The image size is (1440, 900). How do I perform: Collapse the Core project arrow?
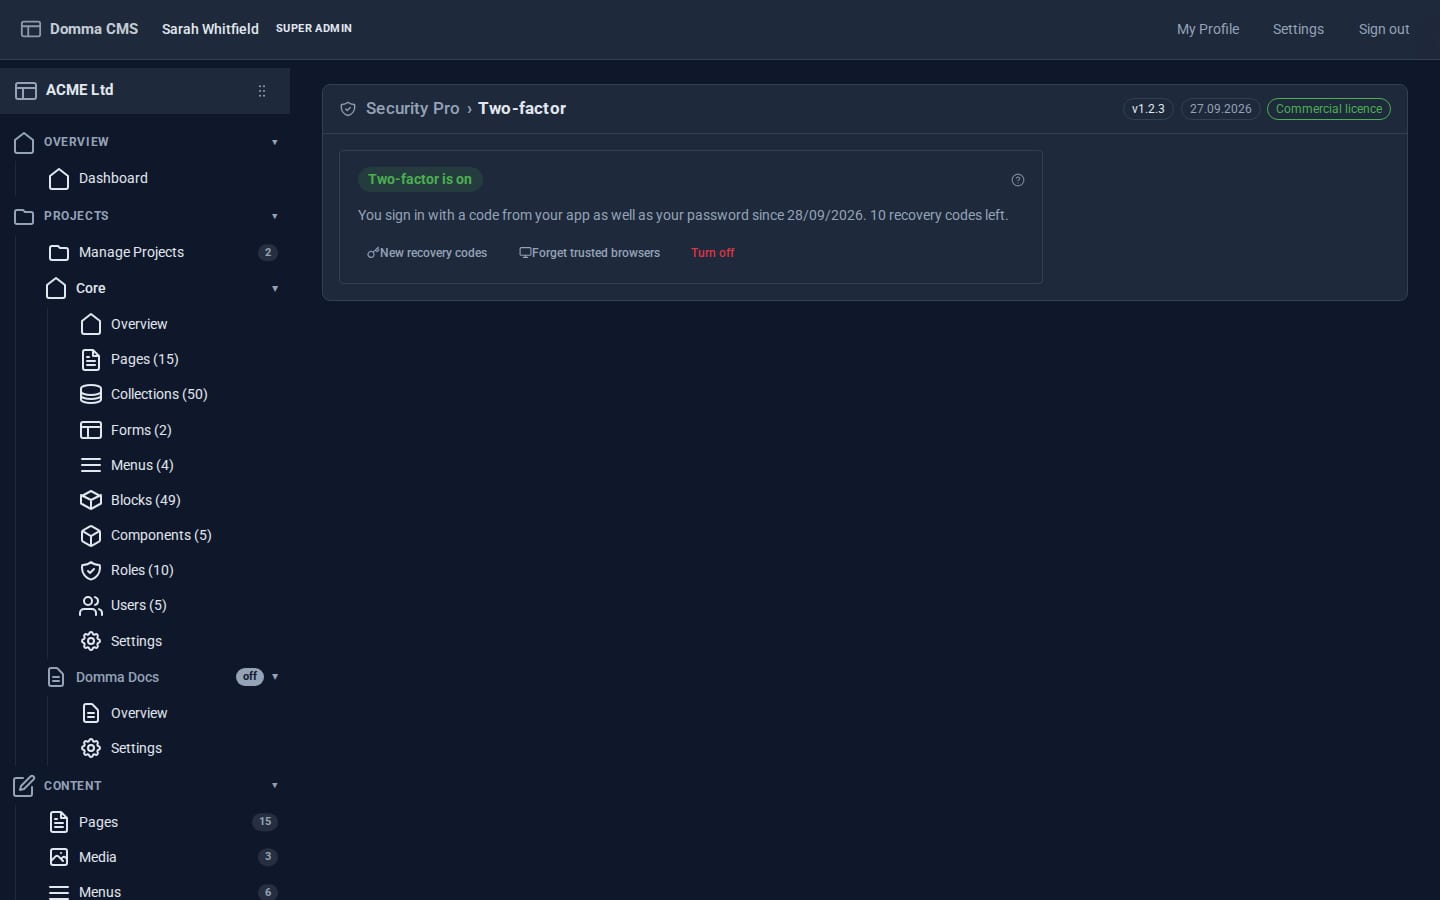pos(275,289)
